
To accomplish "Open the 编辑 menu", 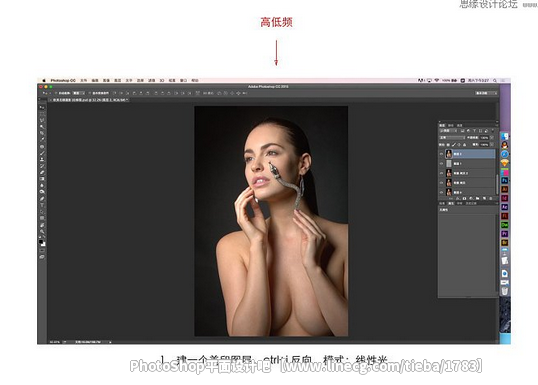I will coord(95,80).
